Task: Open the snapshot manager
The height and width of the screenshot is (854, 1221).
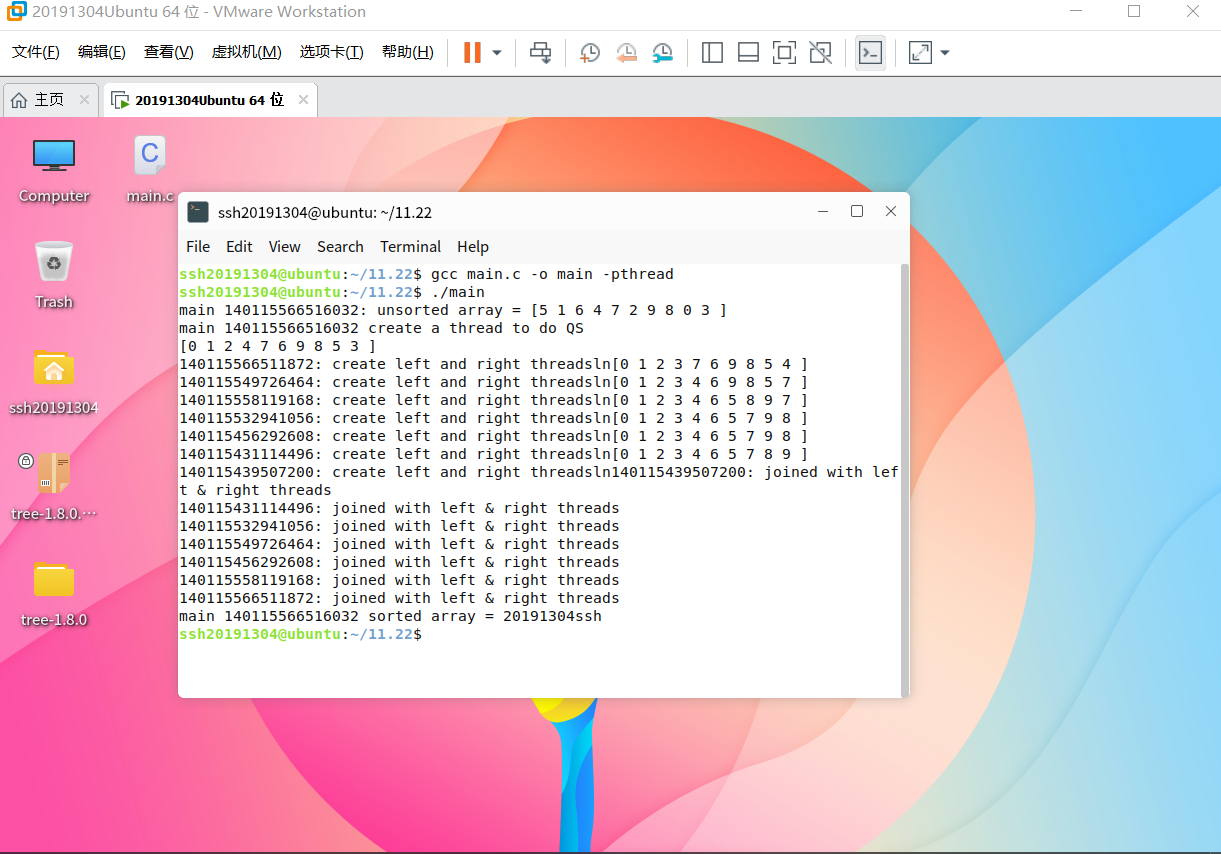Action: point(662,52)
